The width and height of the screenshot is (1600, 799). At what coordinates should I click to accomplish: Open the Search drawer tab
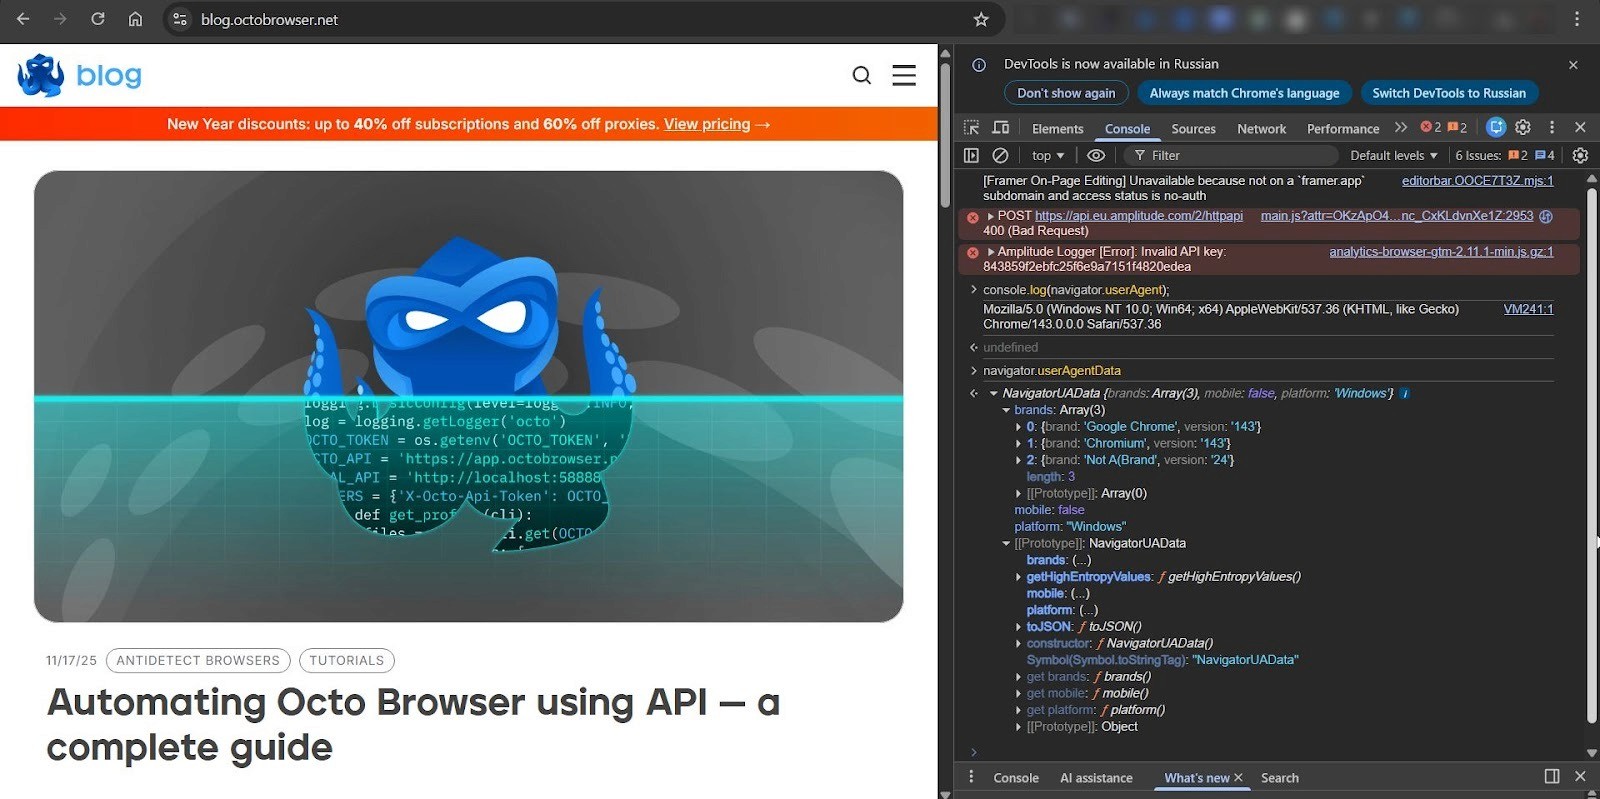pyautogui.click(x=1279, y=777)
